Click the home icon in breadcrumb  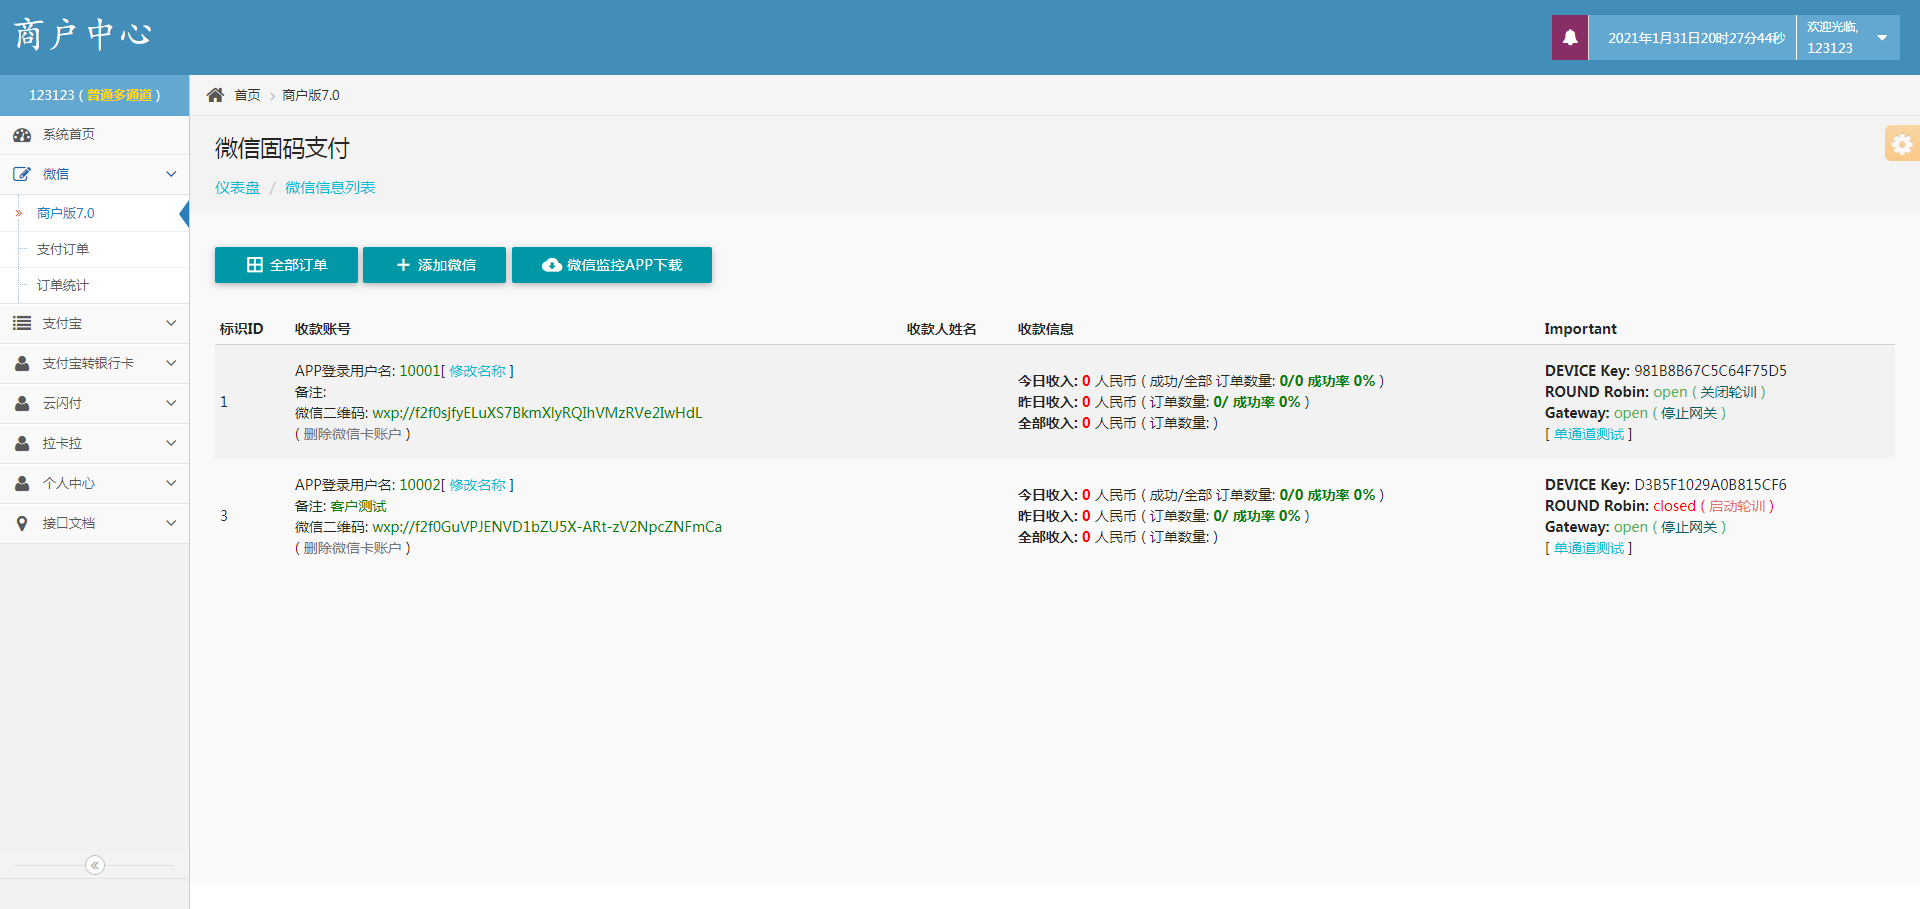(215, 95)
